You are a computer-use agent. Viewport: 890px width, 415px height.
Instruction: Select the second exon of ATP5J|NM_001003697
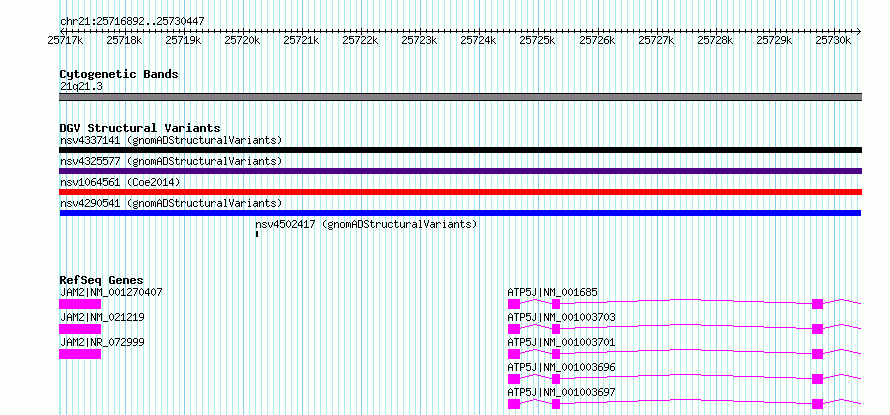556,404
